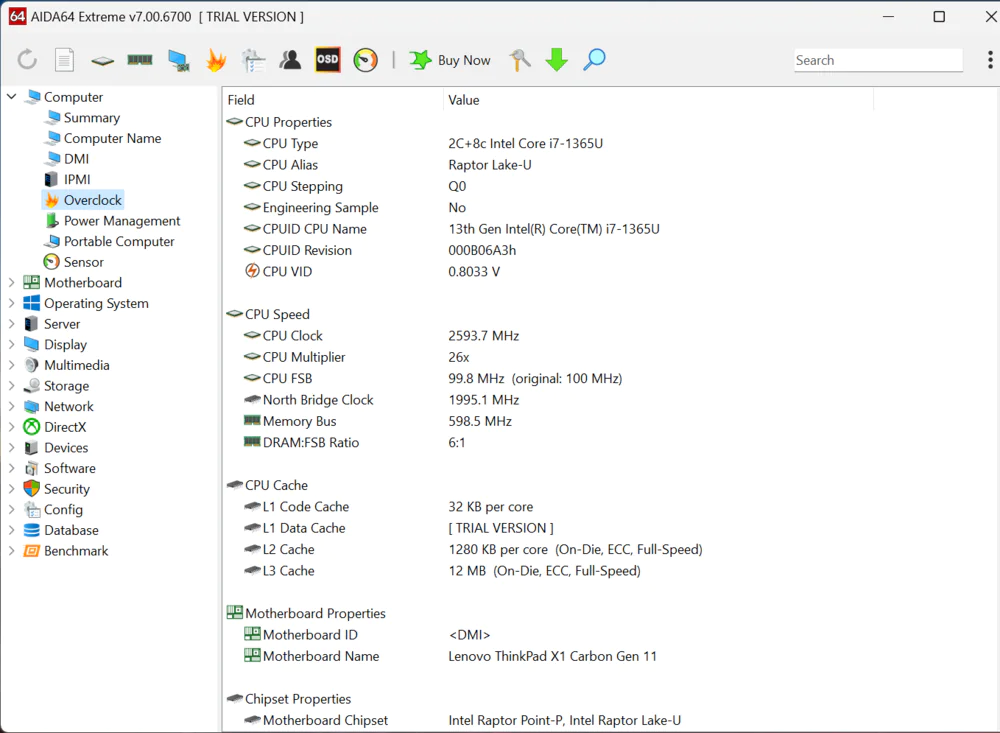Image resolution: width=1000 pixels, height=733 pixels.
Task: Select the Security shield item
Action: pyautogui.click(x=57, y=489)
